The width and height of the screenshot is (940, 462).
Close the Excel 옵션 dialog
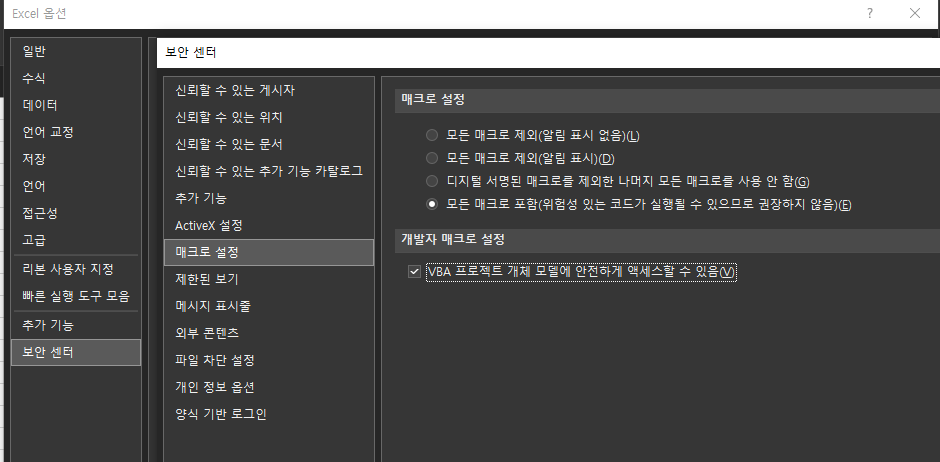coord(915,13)
